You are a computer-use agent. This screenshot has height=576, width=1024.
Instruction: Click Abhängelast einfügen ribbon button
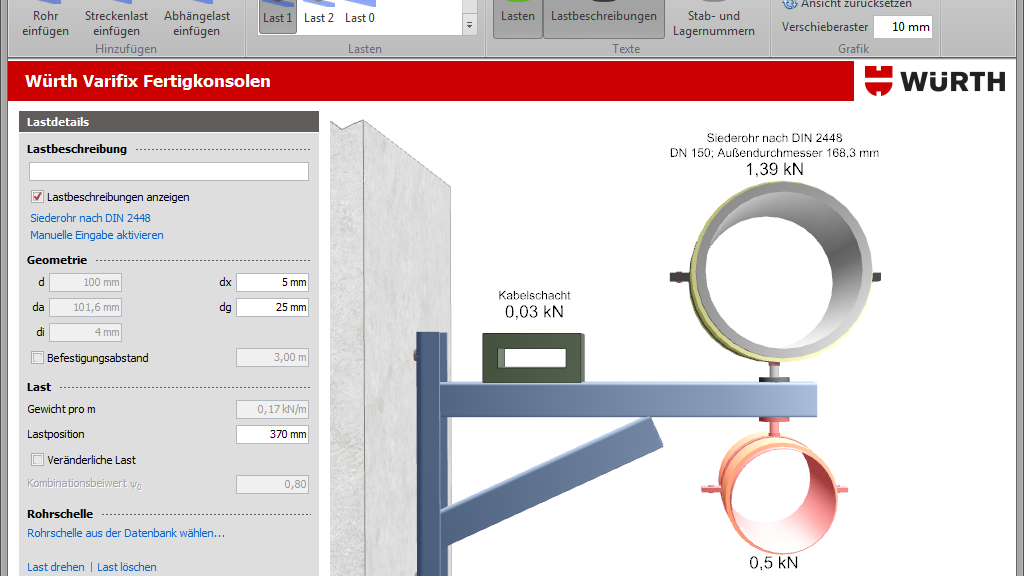197,20
